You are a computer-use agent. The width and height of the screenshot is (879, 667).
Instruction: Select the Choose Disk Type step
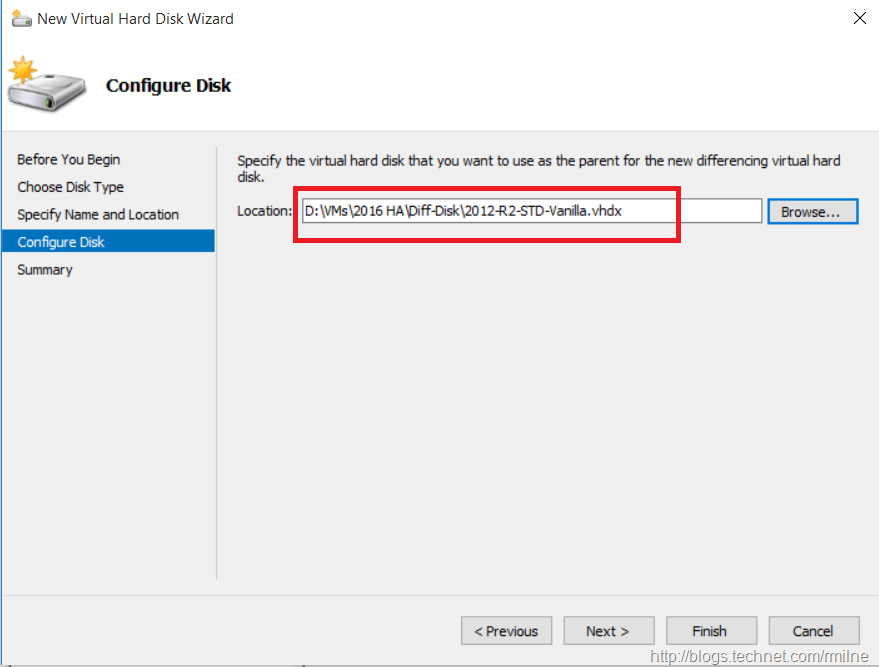(x=71, y=187)
